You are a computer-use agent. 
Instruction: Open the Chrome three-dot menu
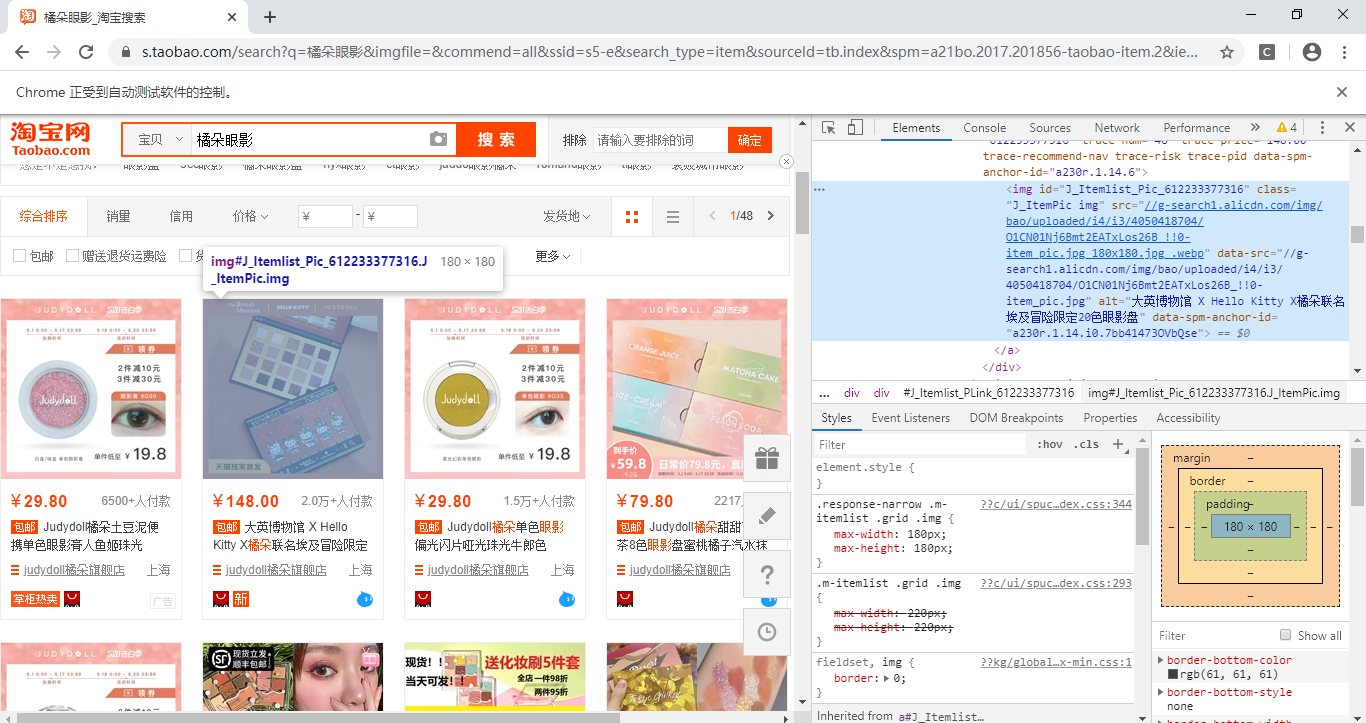[1343, 52]
